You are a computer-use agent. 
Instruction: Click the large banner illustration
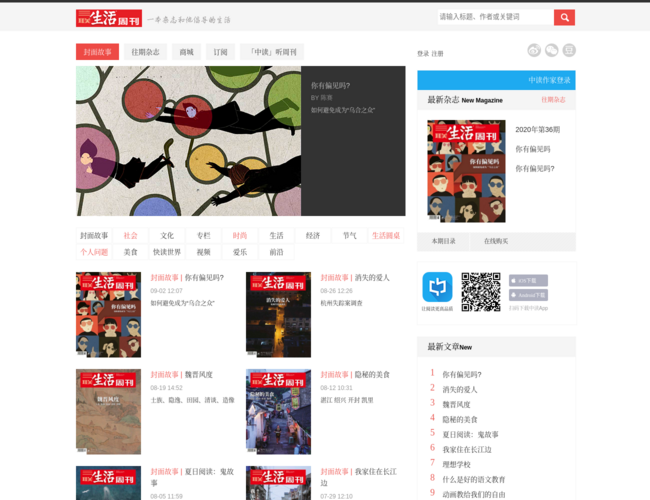click(x=189, y=141)
